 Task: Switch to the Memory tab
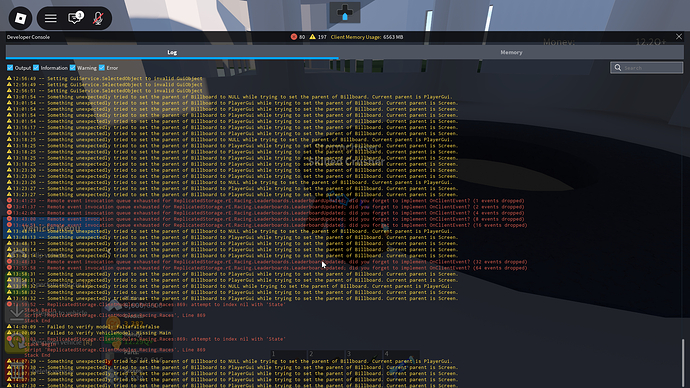pos(511,52)
